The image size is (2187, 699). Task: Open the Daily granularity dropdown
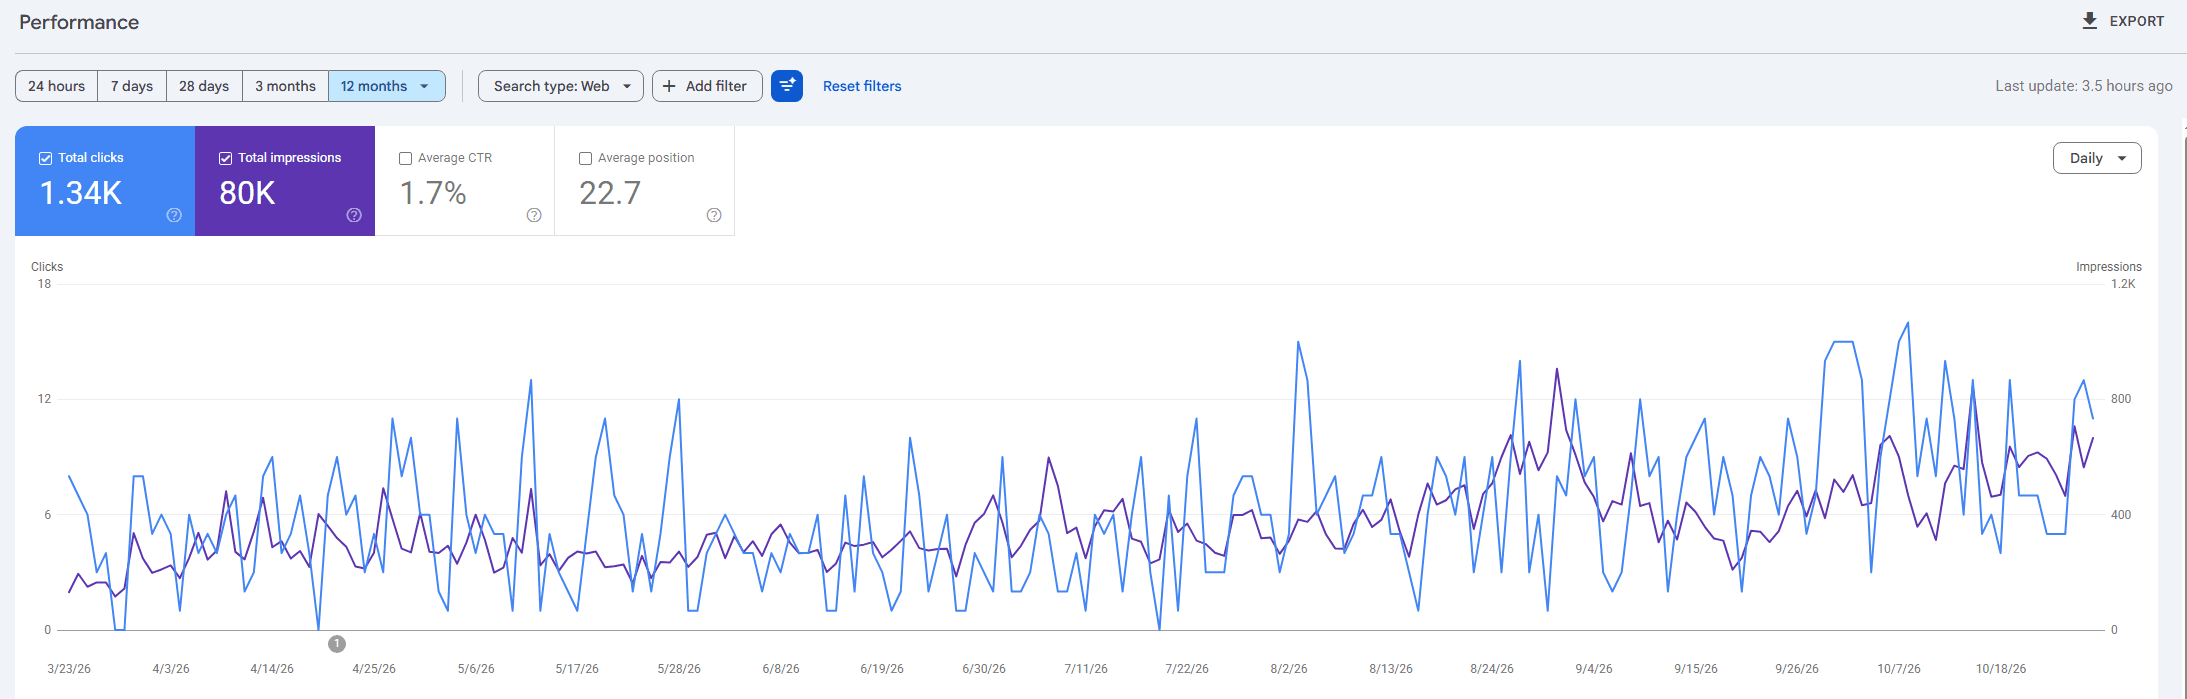[2097, 158]
